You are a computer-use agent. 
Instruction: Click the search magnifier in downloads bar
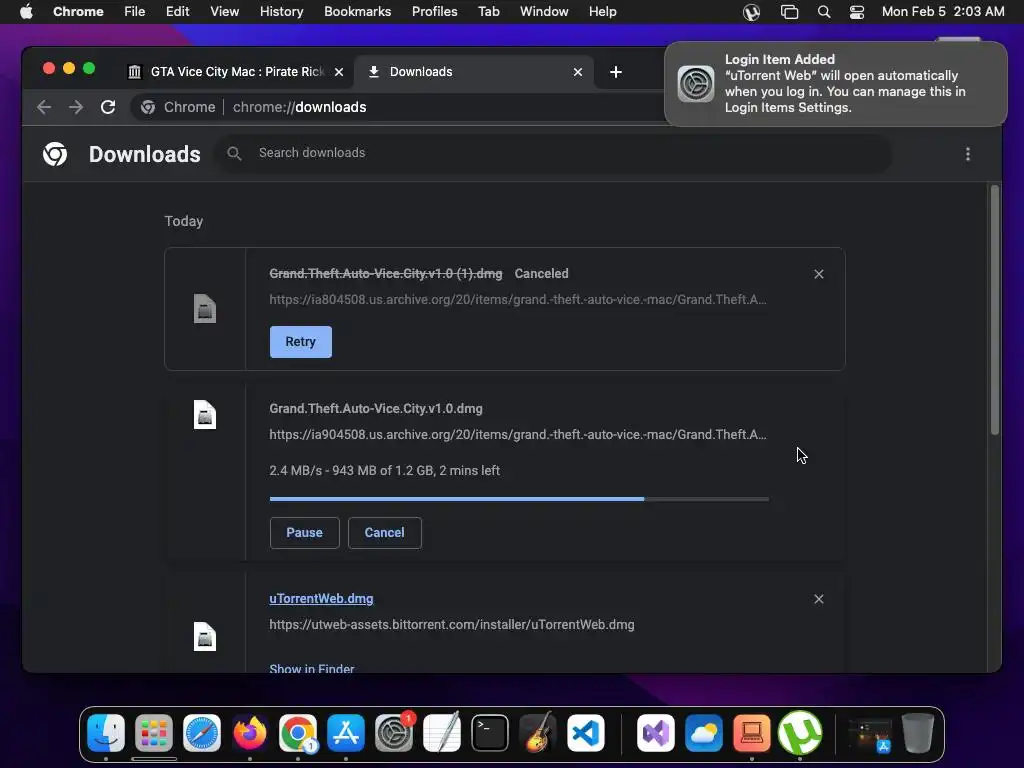click(x=234, y=153)
